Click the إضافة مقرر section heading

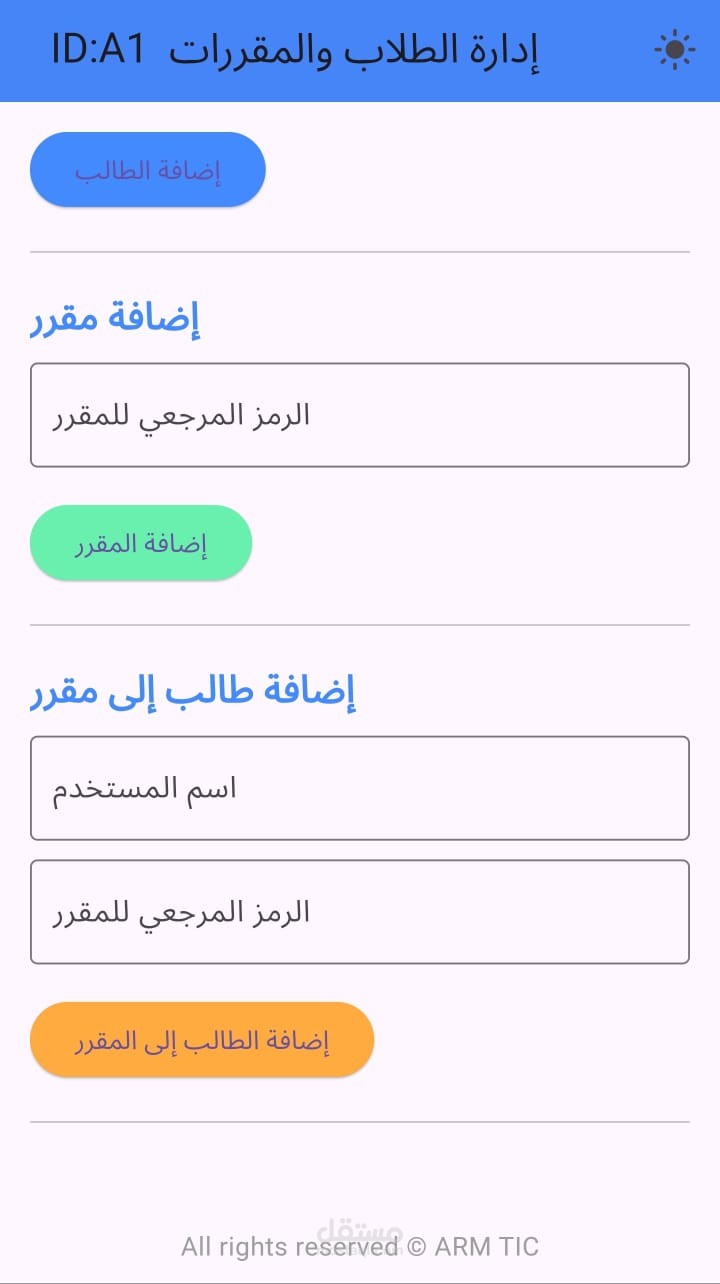[x=116, y=318]
